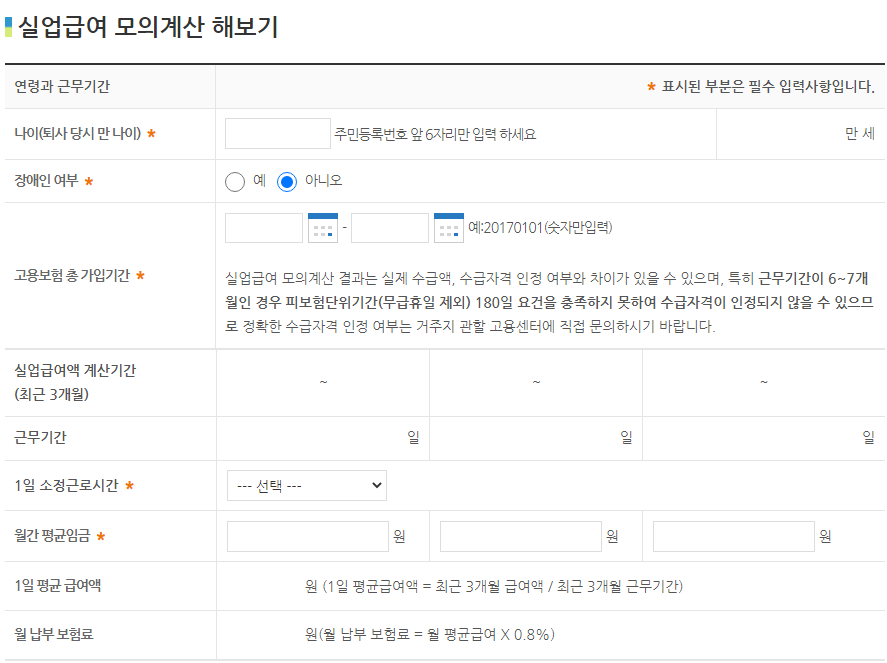Click the monthly premium formula text
Image resolution: width=887 pixels, height=663 pixels.
(x=430, y=635)
